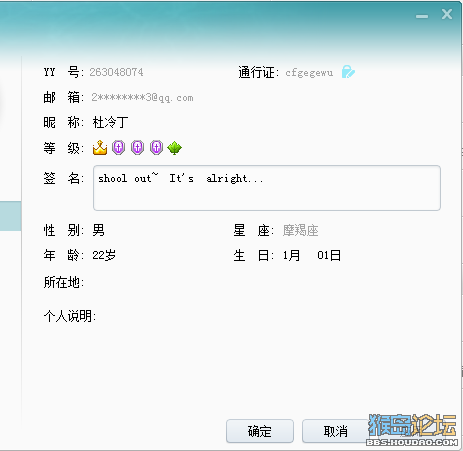Click the 确定 confirm button
Image resolution: width=463 pixels, height=451 pixels.
(260, 431)
